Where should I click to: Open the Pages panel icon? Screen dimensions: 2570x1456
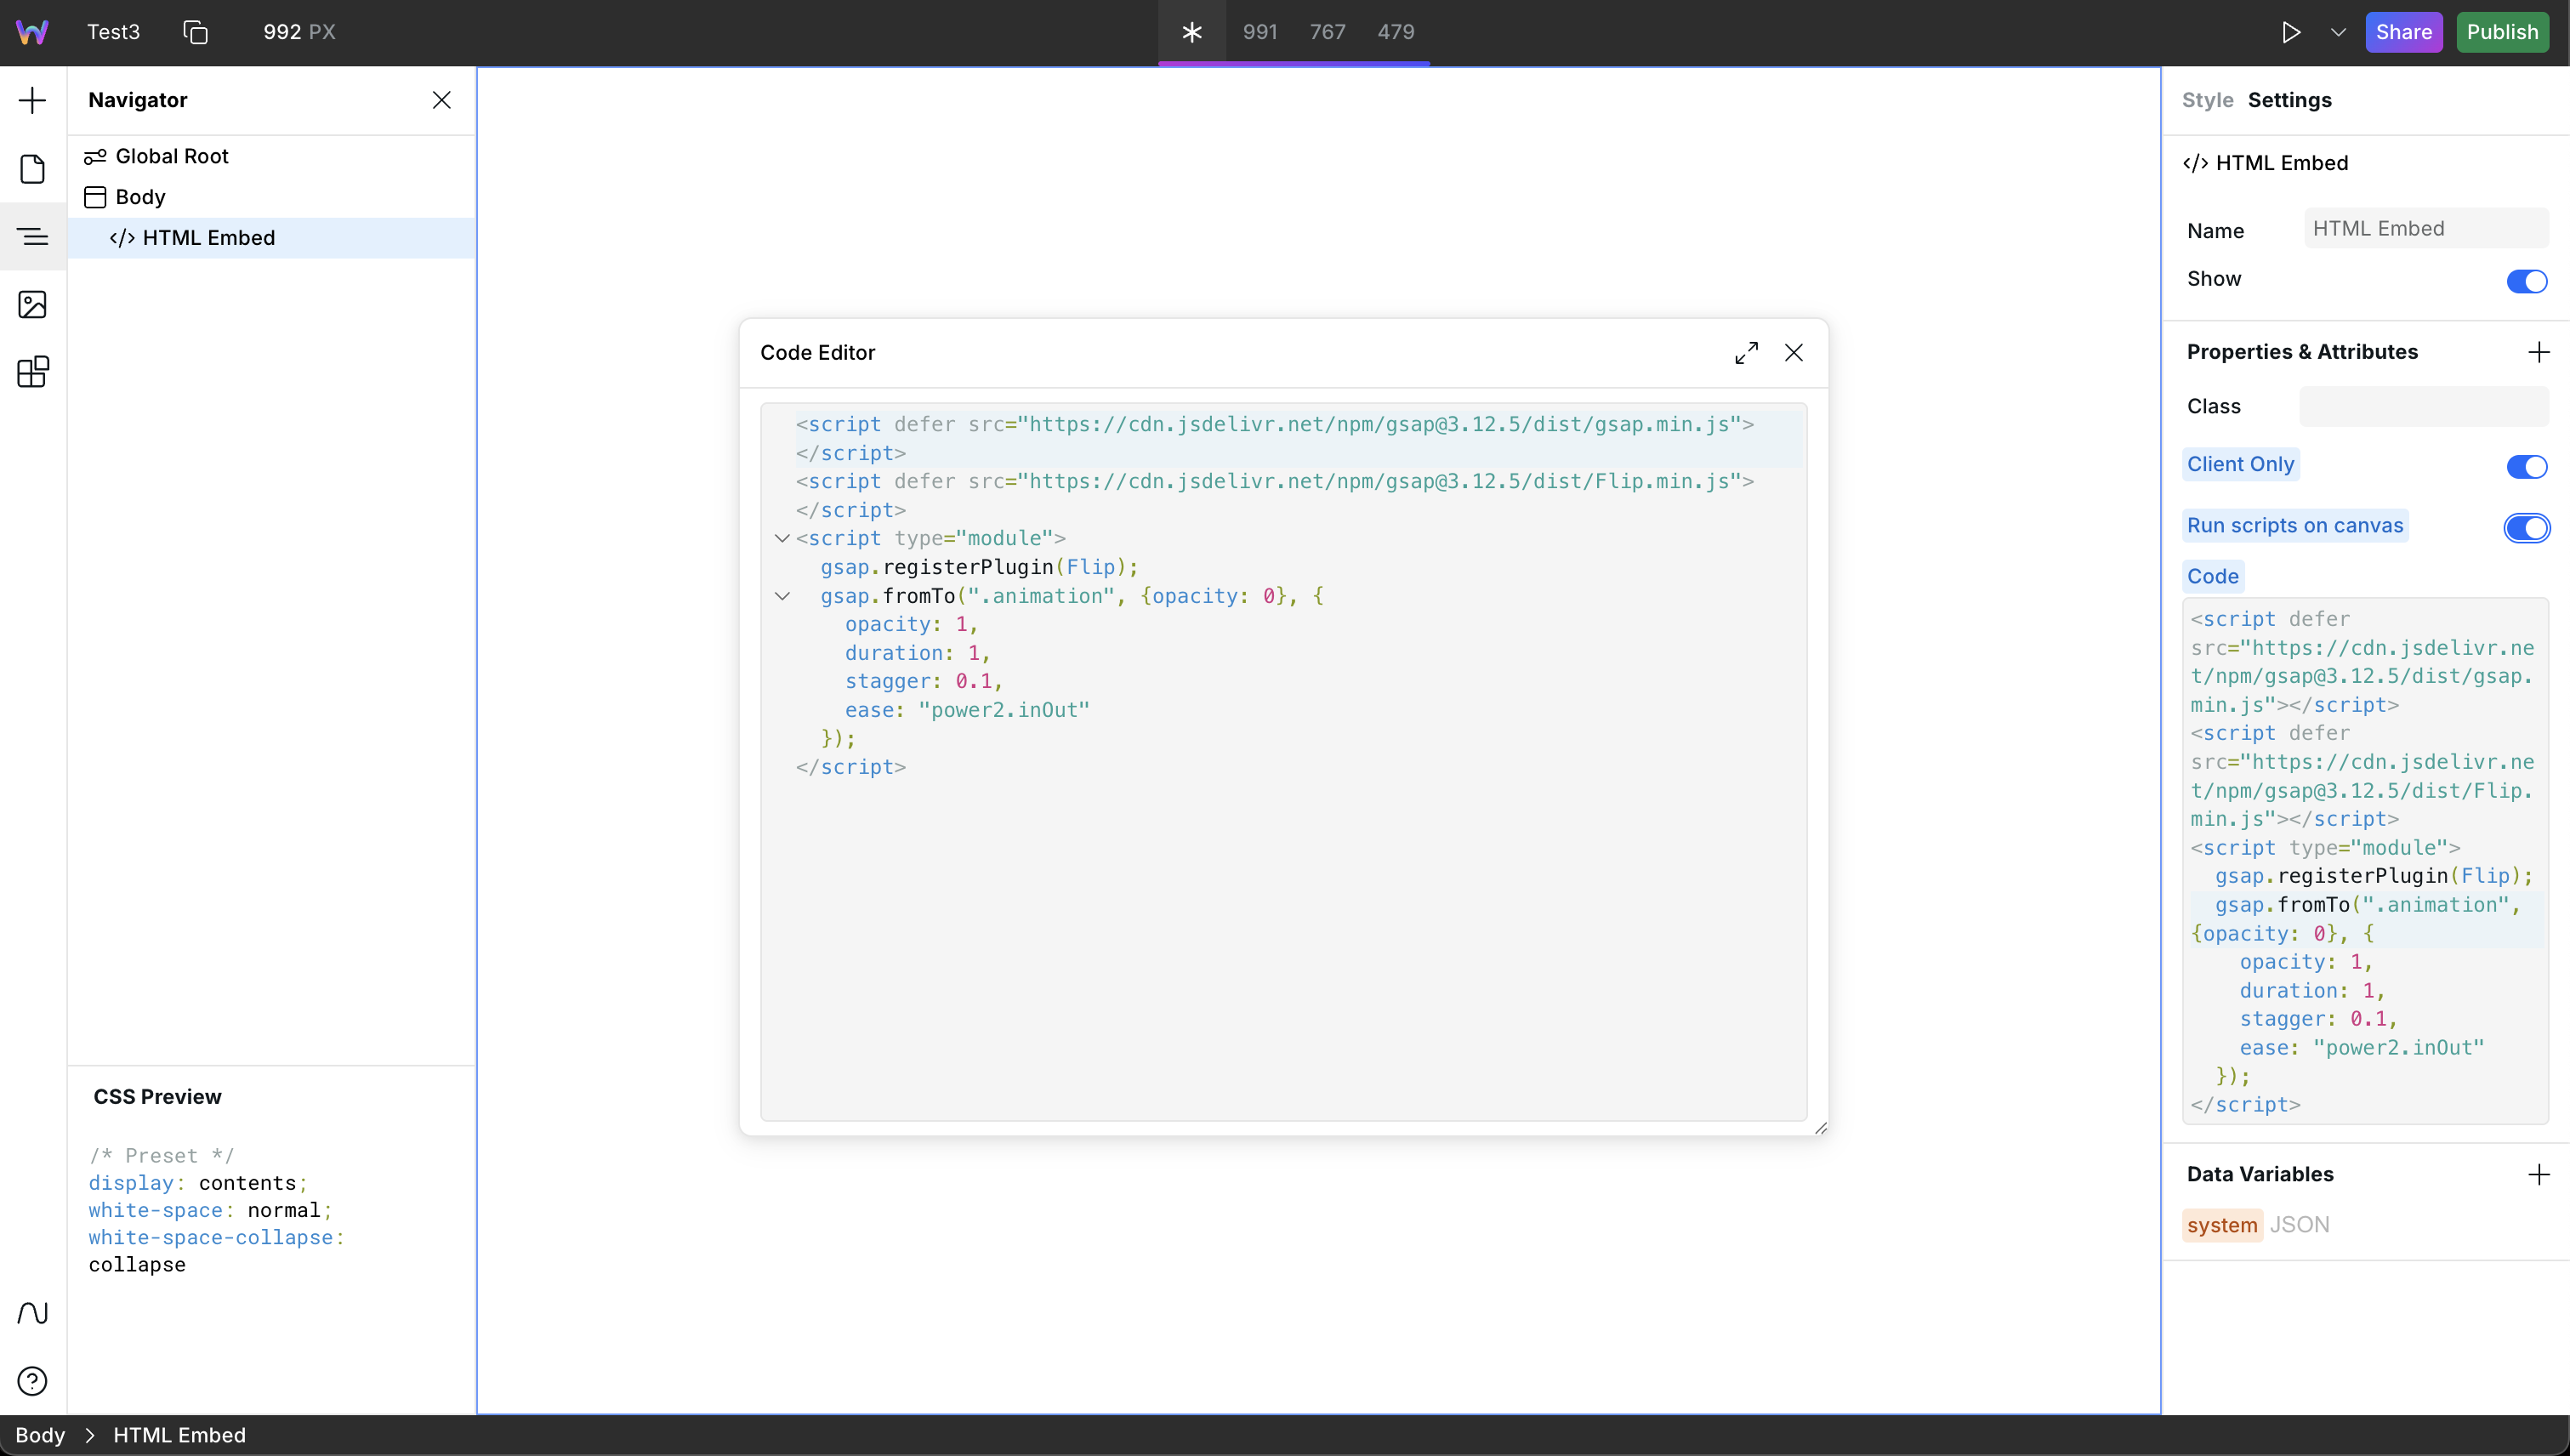point(32,168)
